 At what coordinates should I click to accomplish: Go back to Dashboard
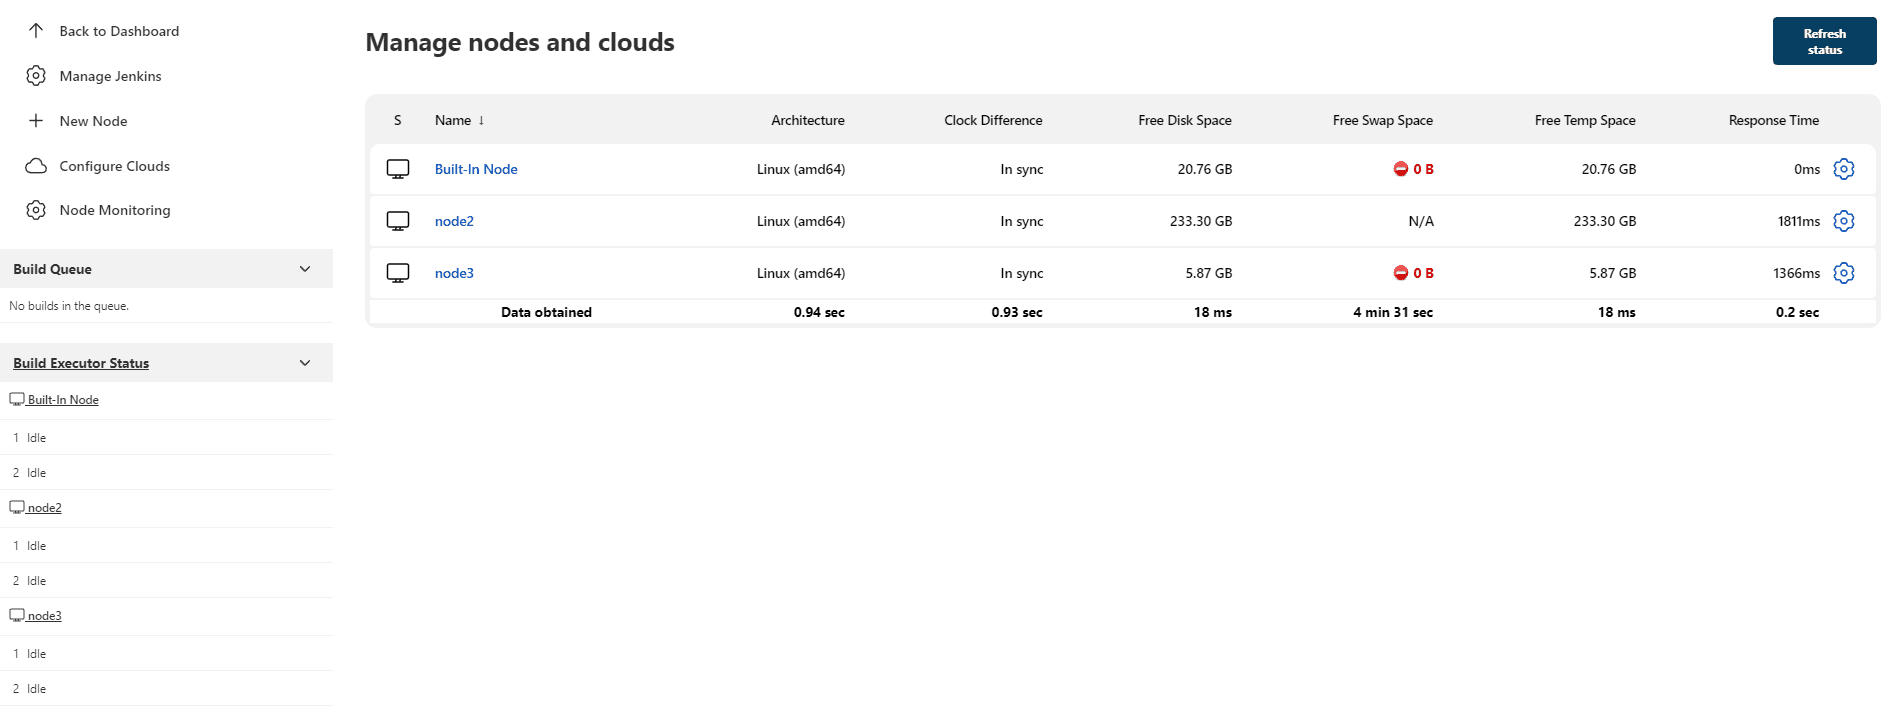click(119, 31)
